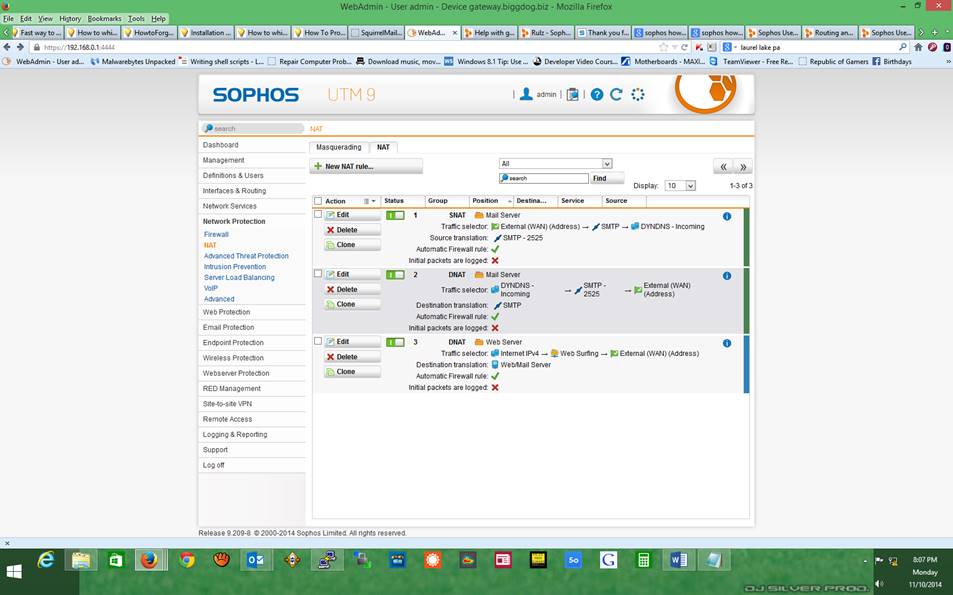Go to previous page of NAT rules
The height and width of the screenshot is (595, 953).
click(723, 167)
